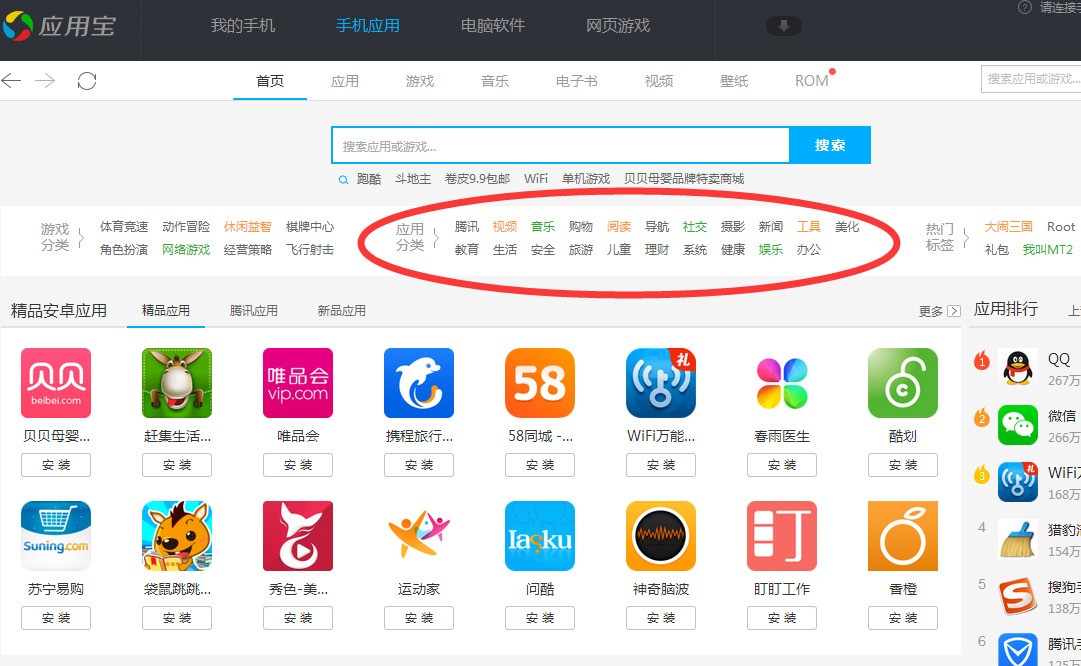Go back with the left arrow

11,81
